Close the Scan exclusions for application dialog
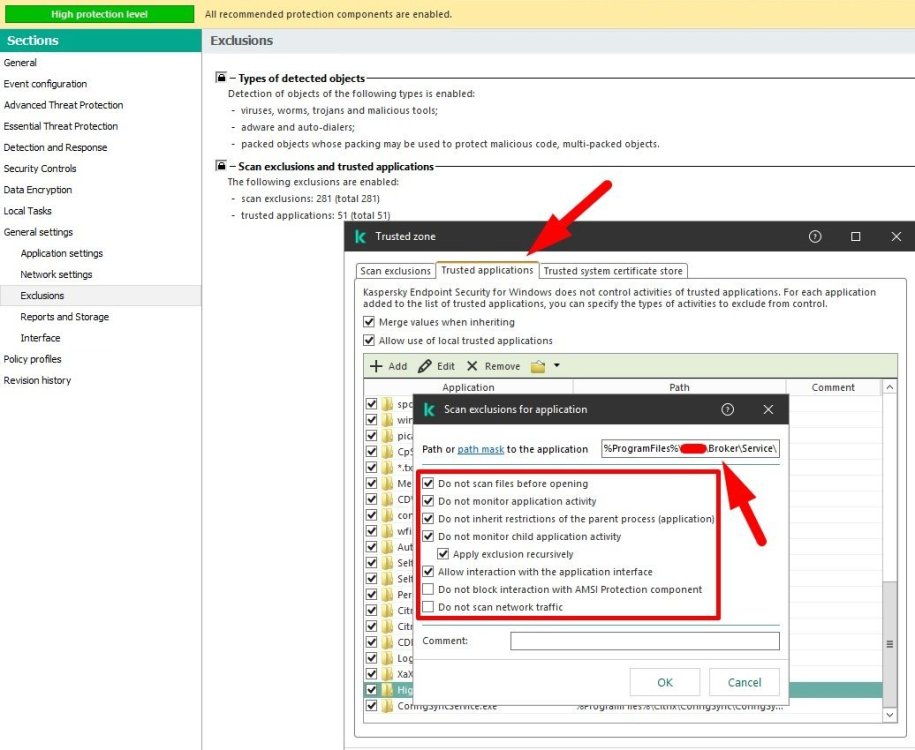The height and width of the screenshot is (750, 915). pos(768,410)
